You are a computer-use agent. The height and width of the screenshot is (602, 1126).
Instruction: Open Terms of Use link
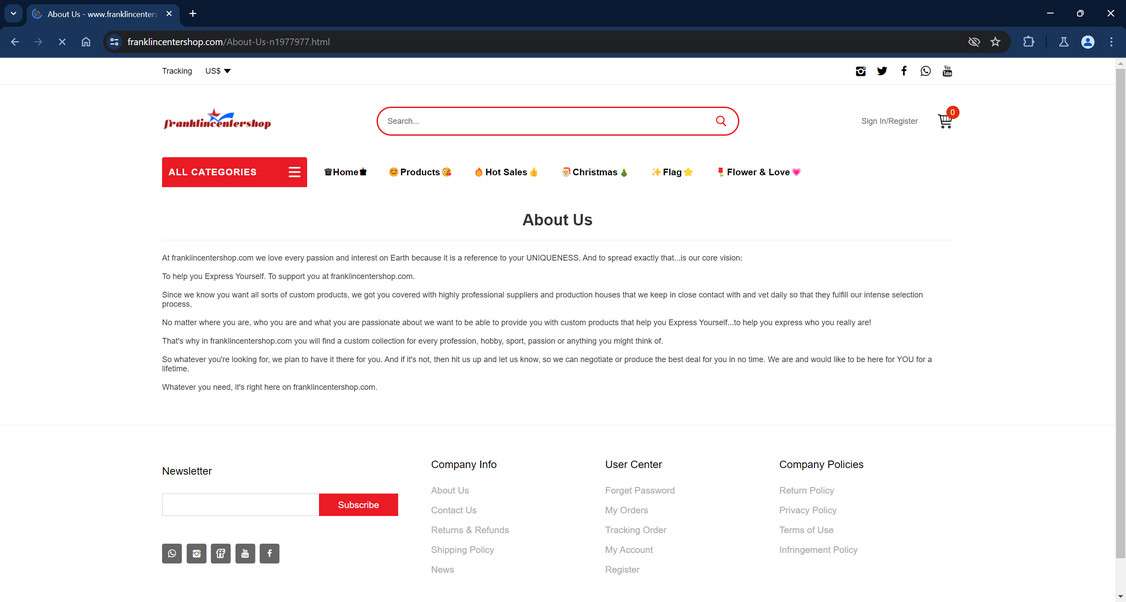point(806,529)
